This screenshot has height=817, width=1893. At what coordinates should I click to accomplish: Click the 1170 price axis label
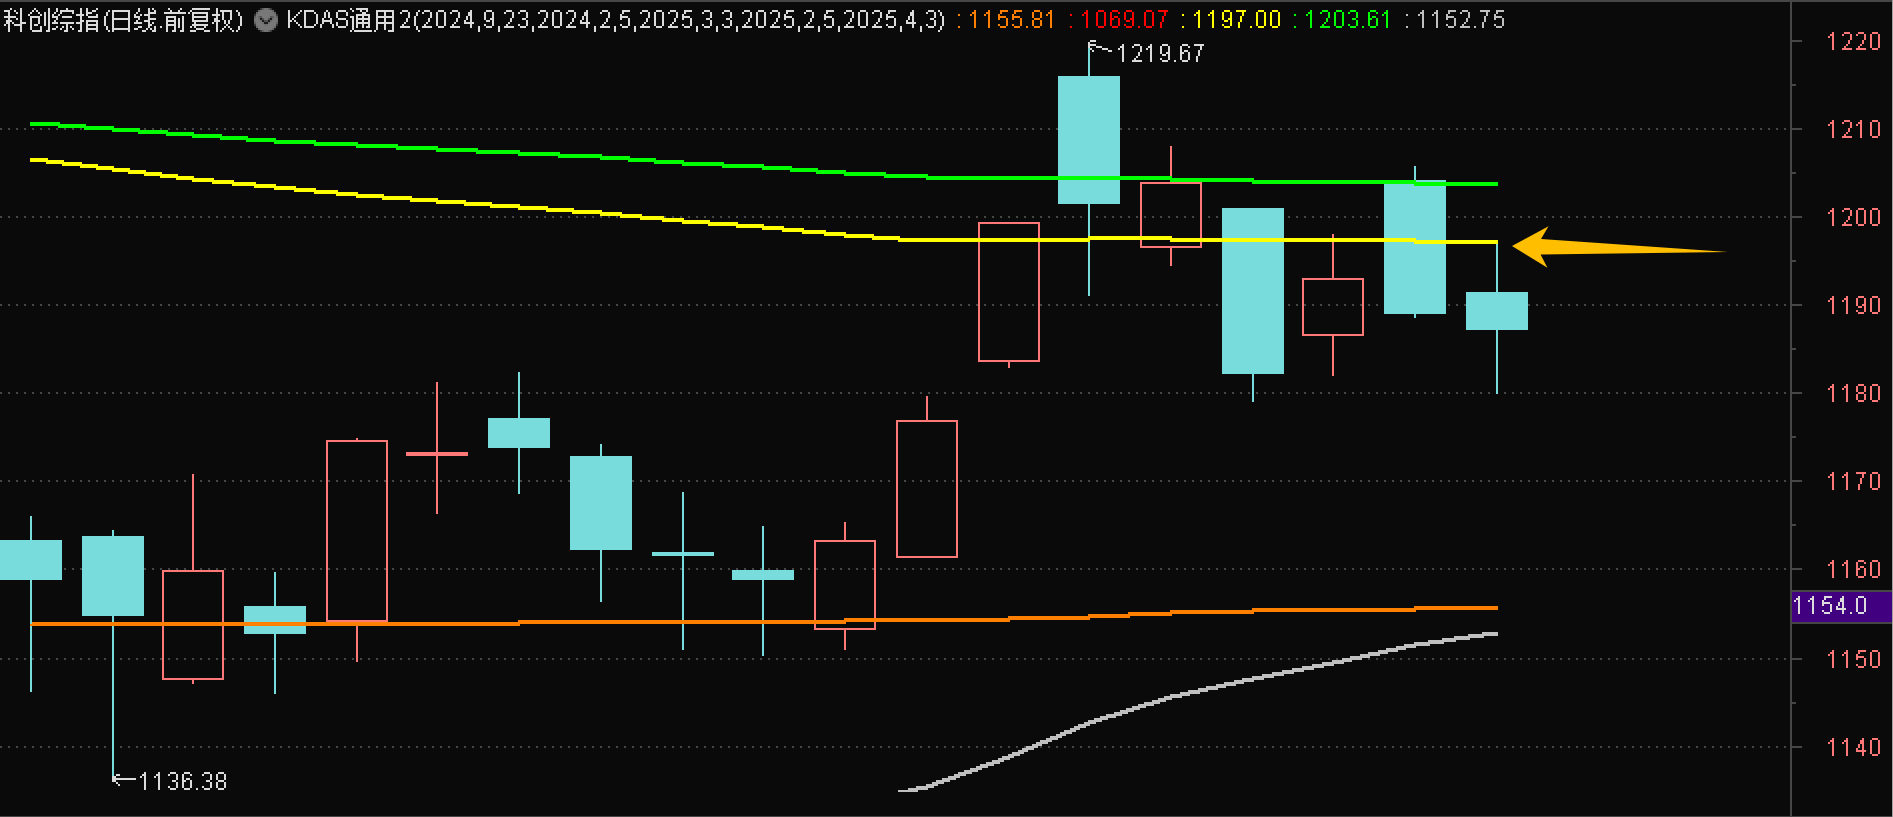pos(1854,482)
